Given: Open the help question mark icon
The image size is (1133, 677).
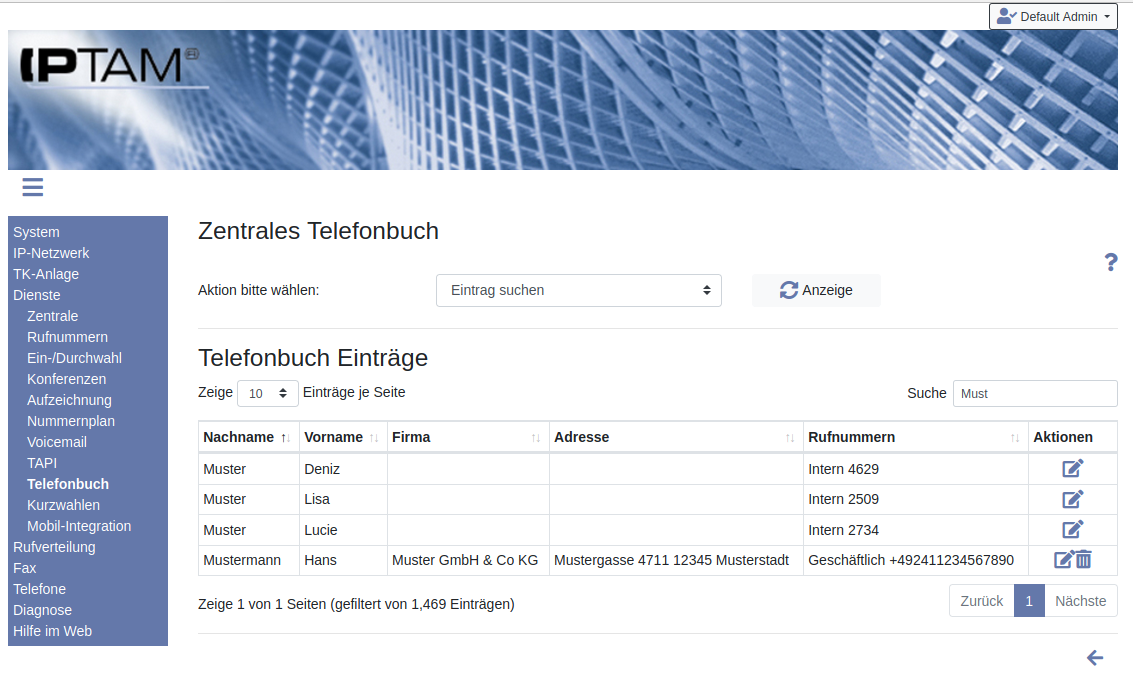Looking at the screenshot, I should coord(1110,263).
